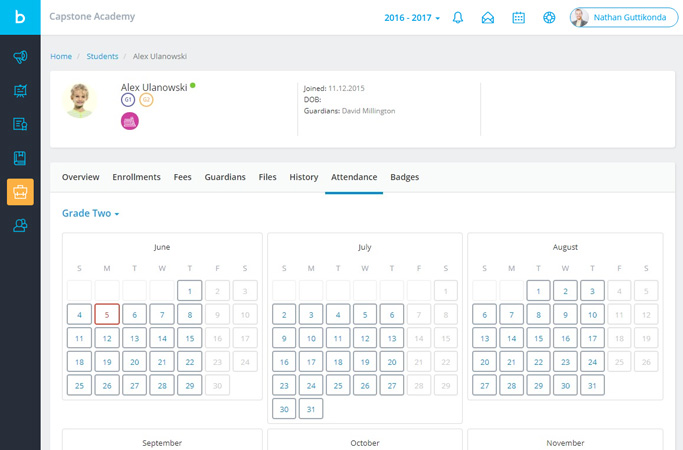Screen dimensions: 683x450
Task: Switch to the Enrollments tab
Action: point(136,177)
